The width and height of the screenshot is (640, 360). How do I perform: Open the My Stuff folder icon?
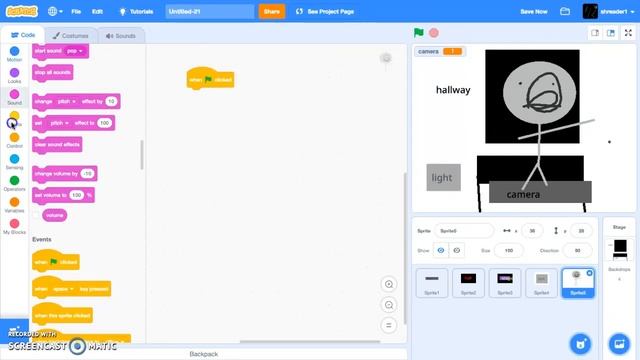(x=565, y=11)
